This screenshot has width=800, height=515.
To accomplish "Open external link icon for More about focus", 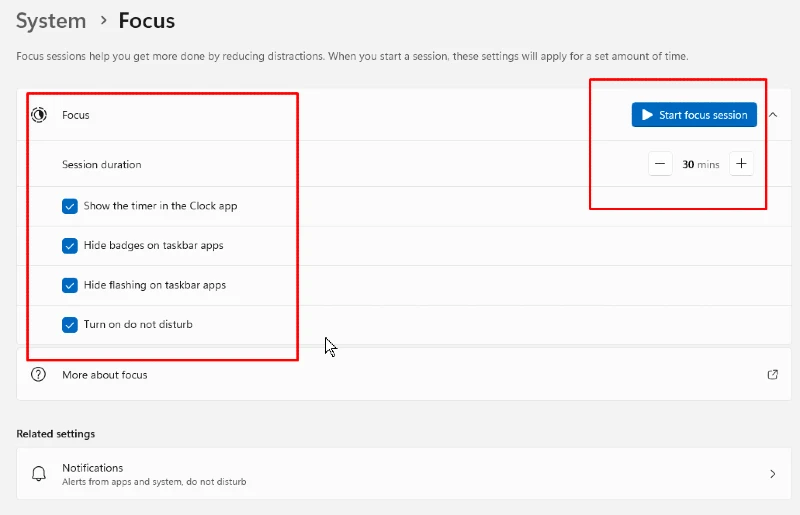I will click(x=772, y=375).
